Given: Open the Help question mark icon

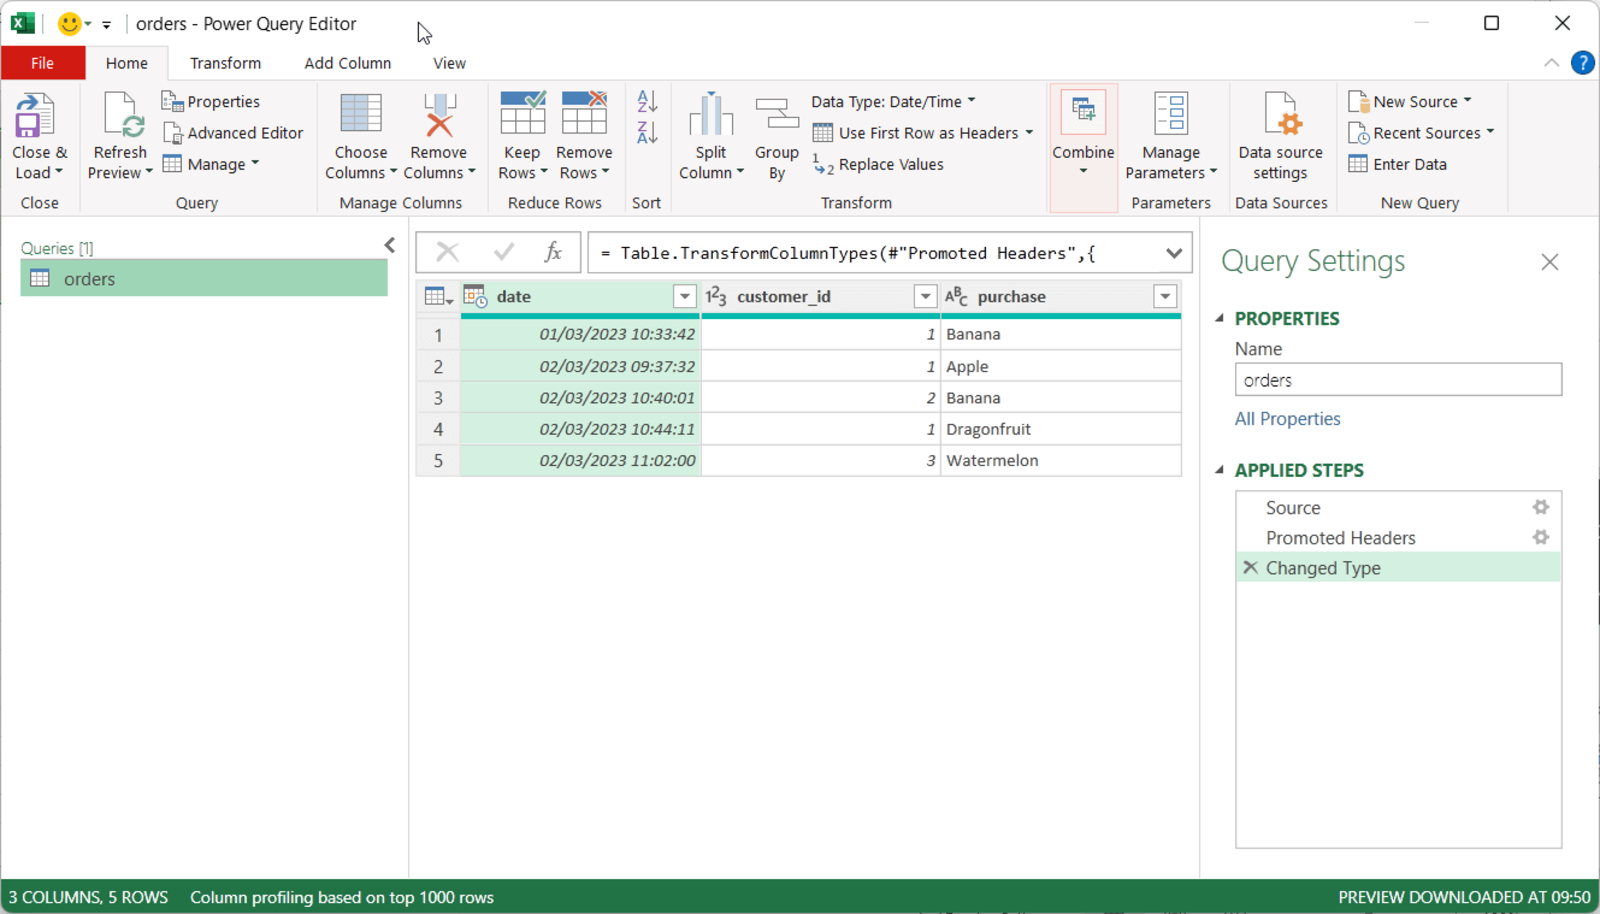Looking at the screenshot, I should coord(1583,63).
